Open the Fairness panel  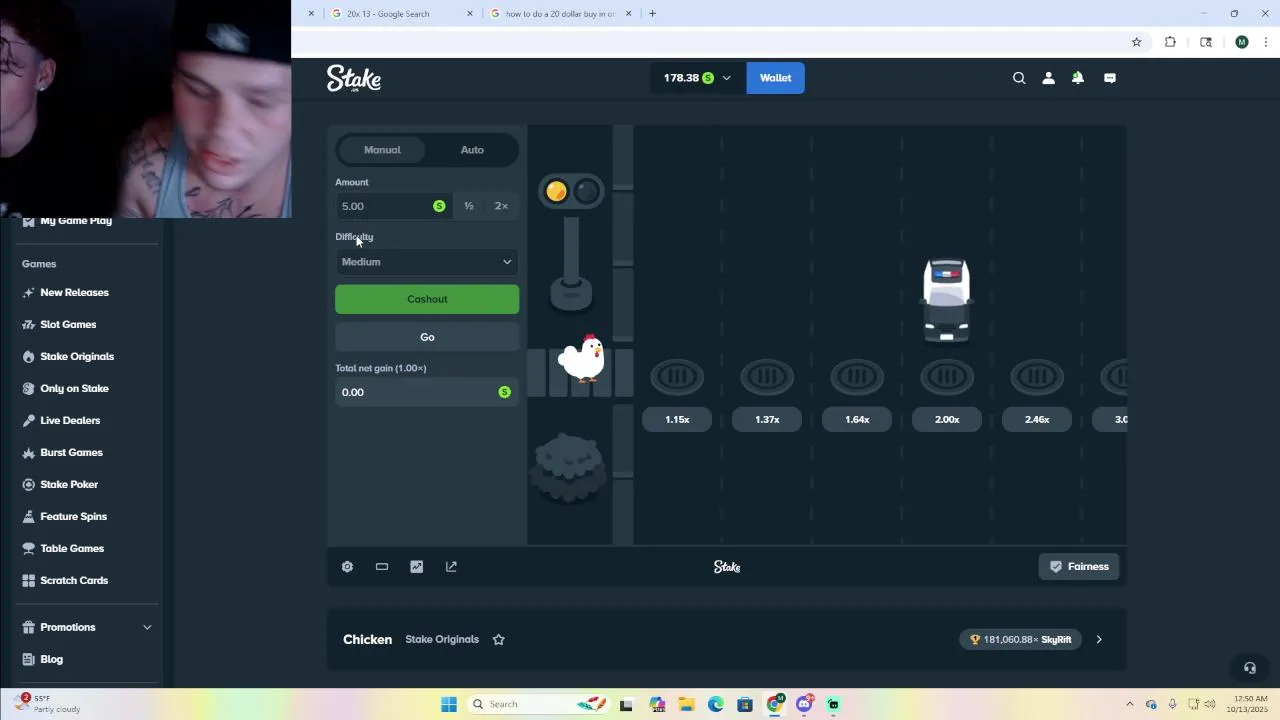click(1078, 566)
